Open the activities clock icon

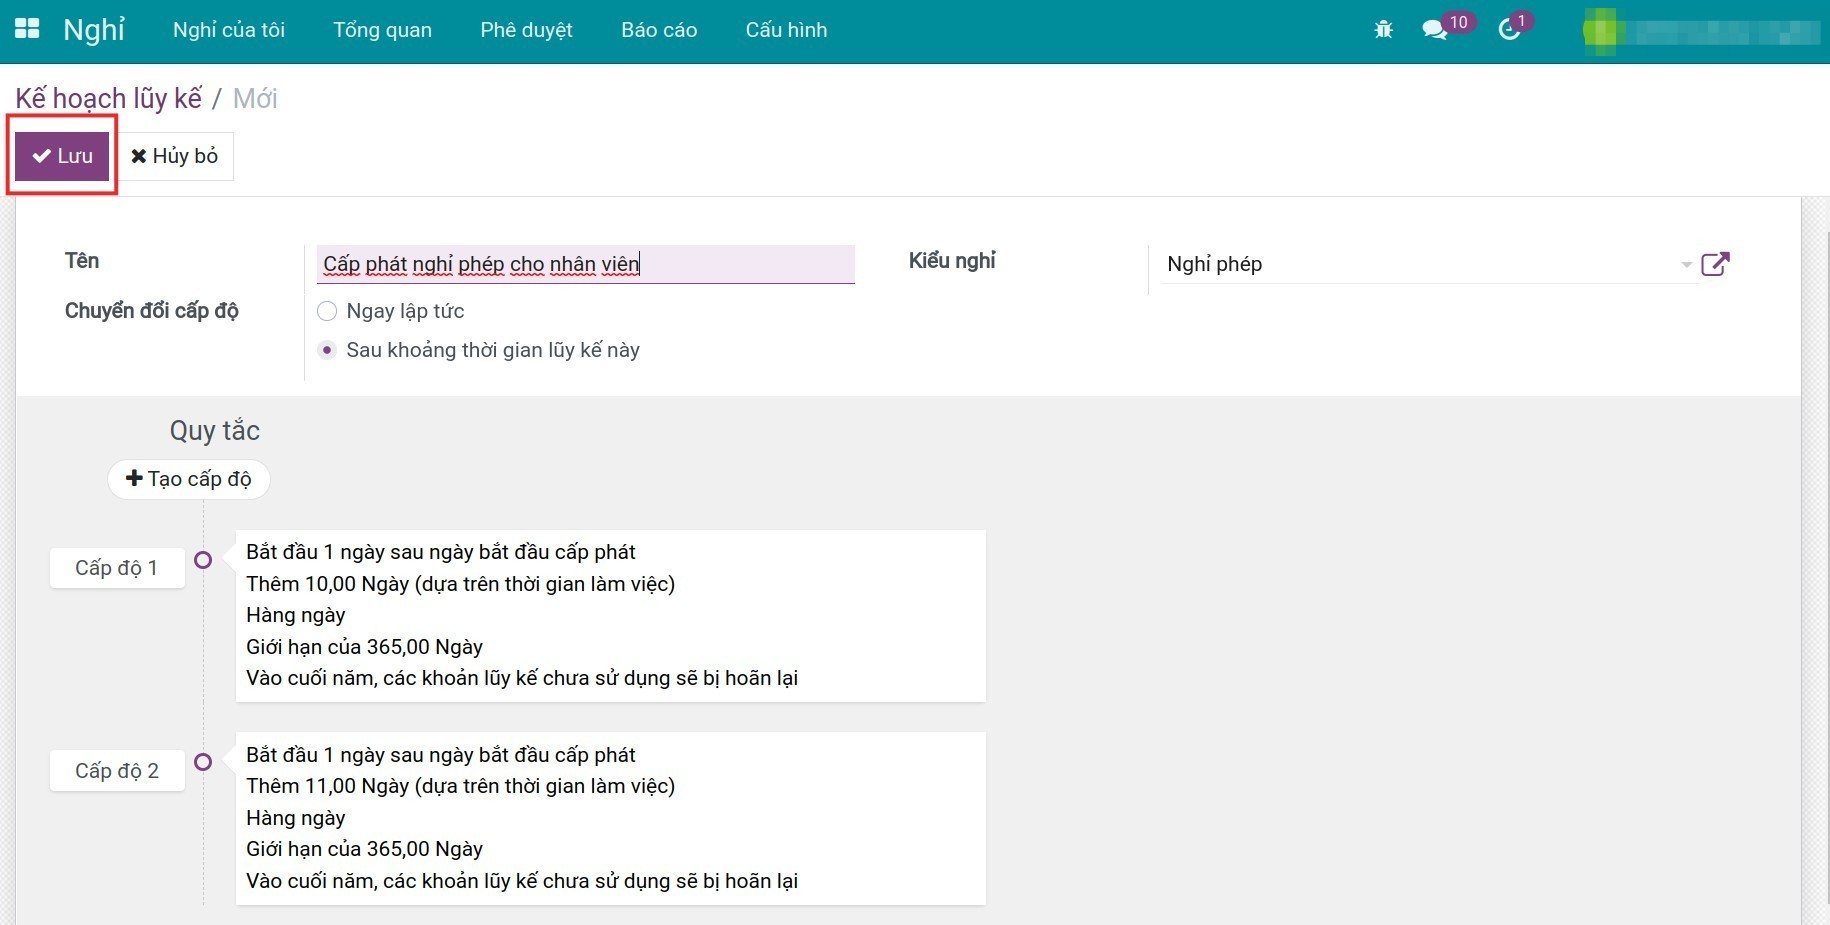(x=1509, y=30)
